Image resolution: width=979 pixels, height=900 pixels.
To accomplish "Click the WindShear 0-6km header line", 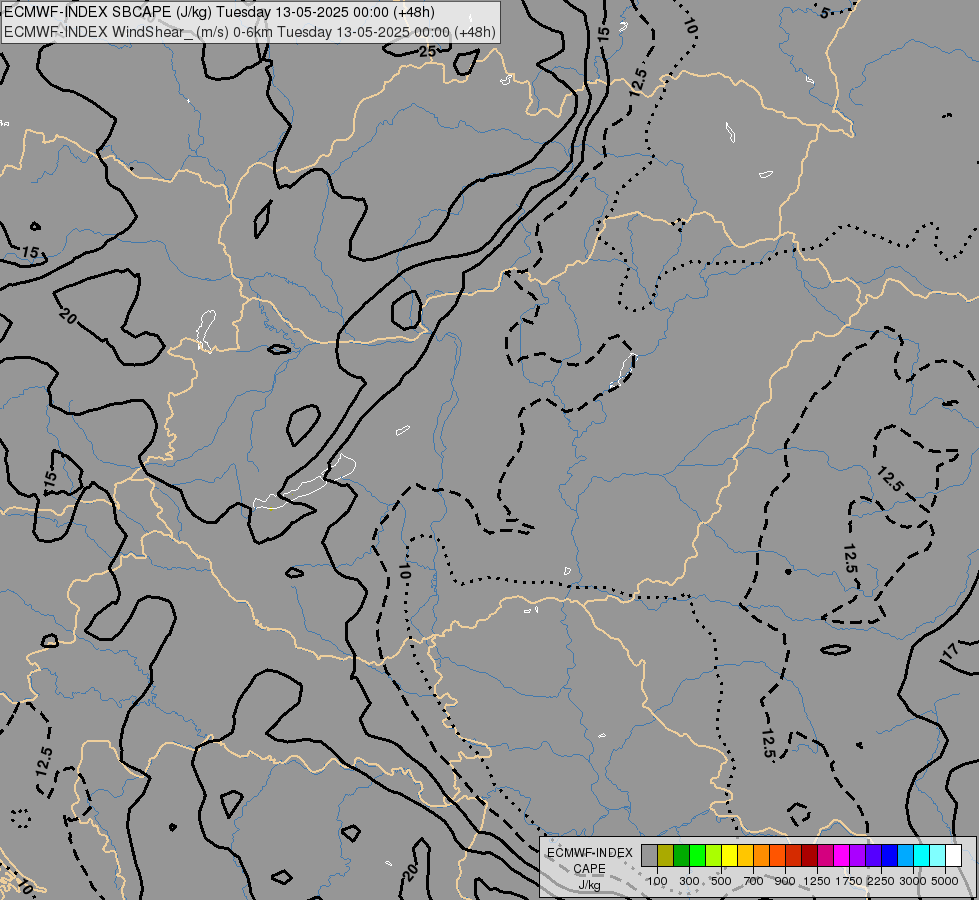I will click(250, 31).
